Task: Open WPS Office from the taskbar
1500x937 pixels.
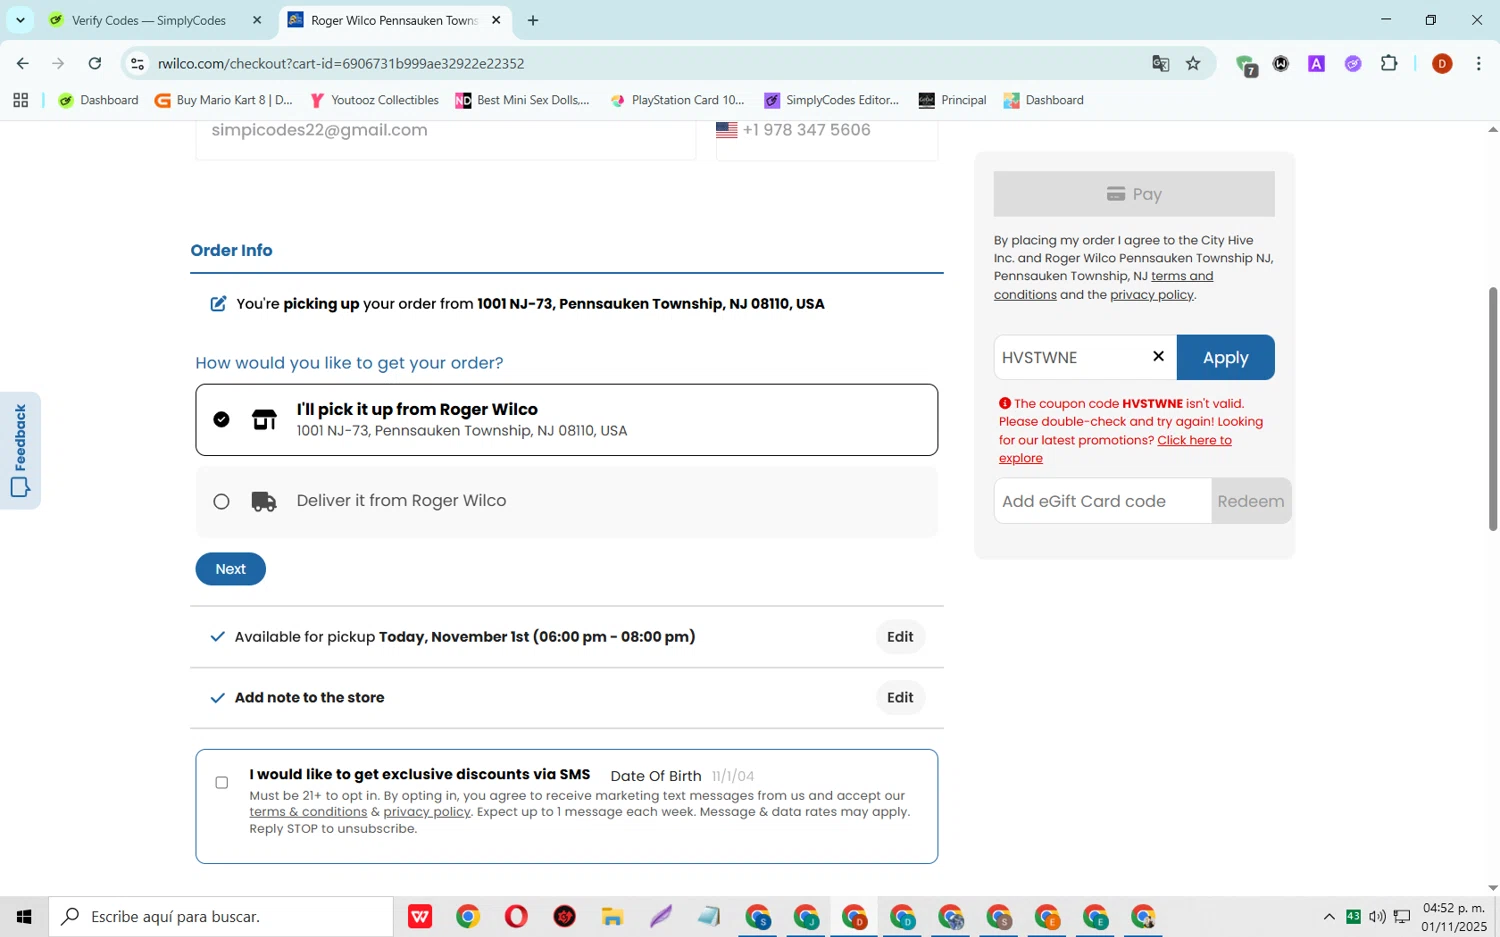Action: (420, 916)
